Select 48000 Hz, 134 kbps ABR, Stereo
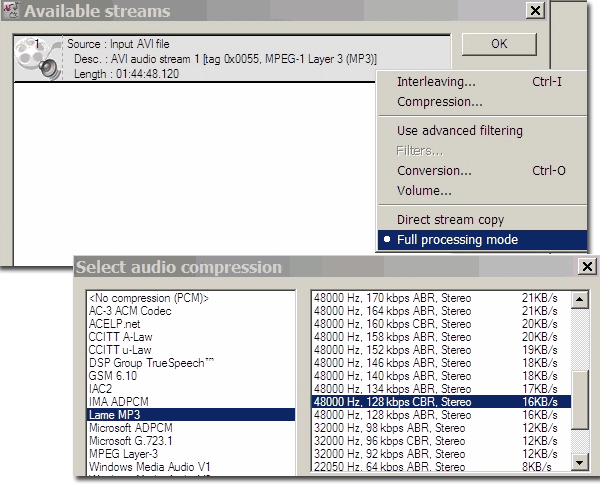The width and height of the screenshot is (600, 484). pos(441,389)
